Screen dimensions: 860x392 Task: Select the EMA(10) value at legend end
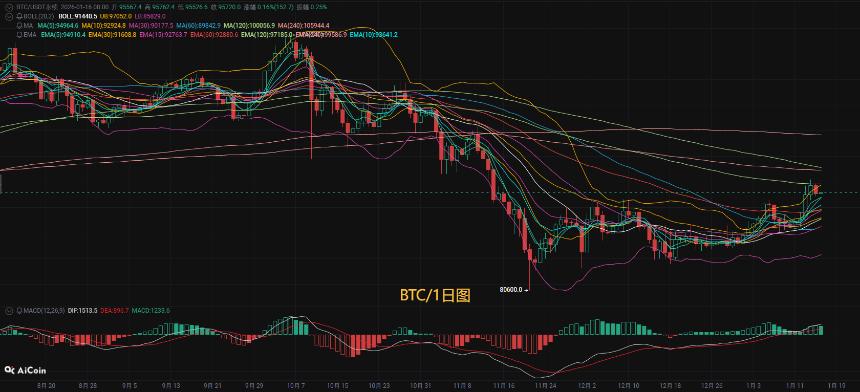point(374,35)
